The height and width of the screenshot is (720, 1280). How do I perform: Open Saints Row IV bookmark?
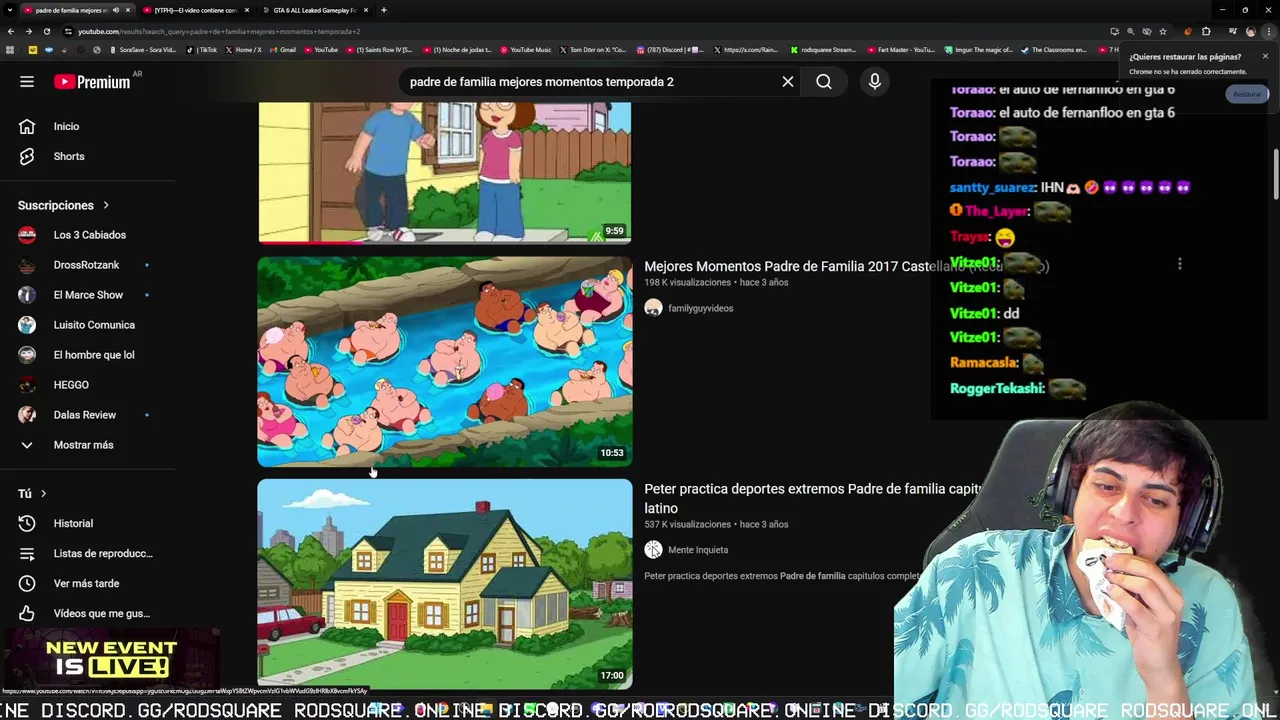pyautogui.click(x=380, y=49)
